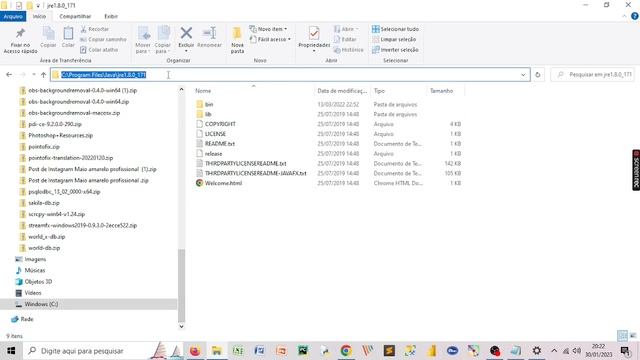Expand the address bar history dropdown

(x=523, y=75)
